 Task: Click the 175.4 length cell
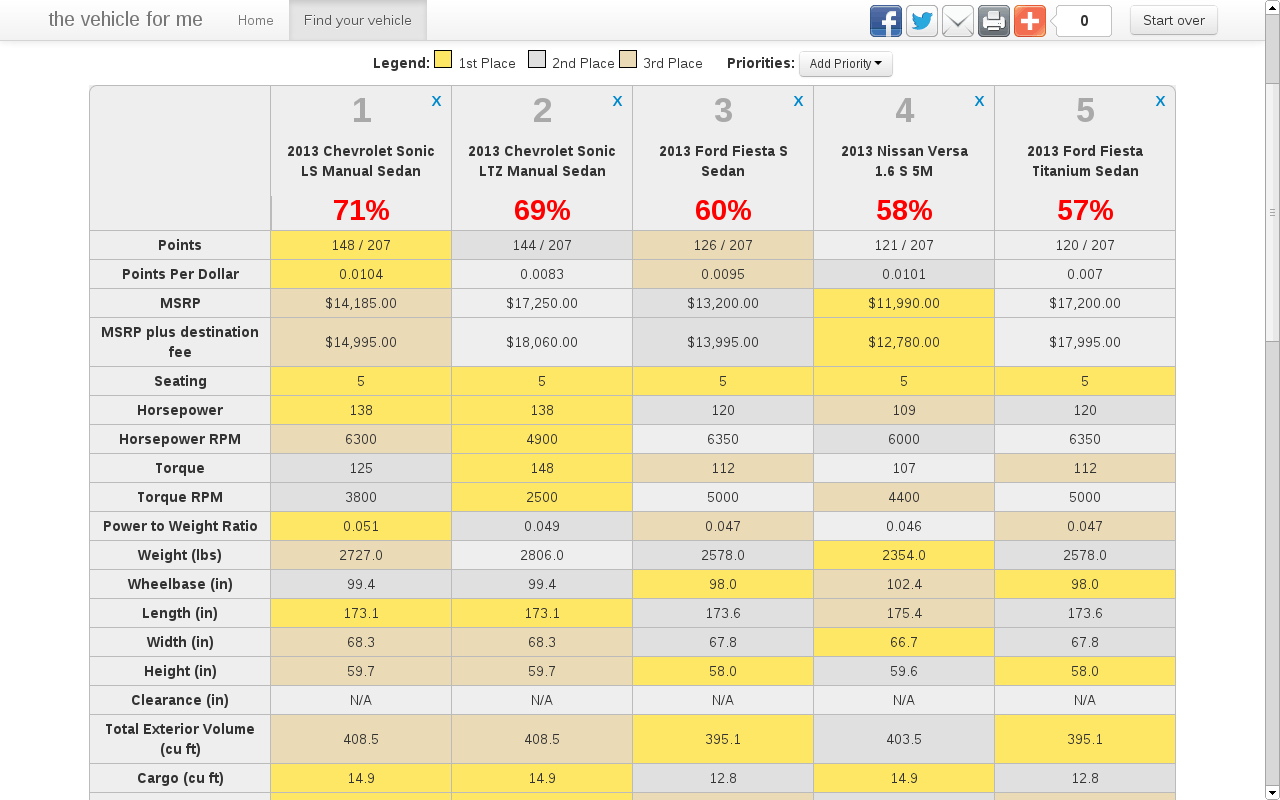[904, 613]
